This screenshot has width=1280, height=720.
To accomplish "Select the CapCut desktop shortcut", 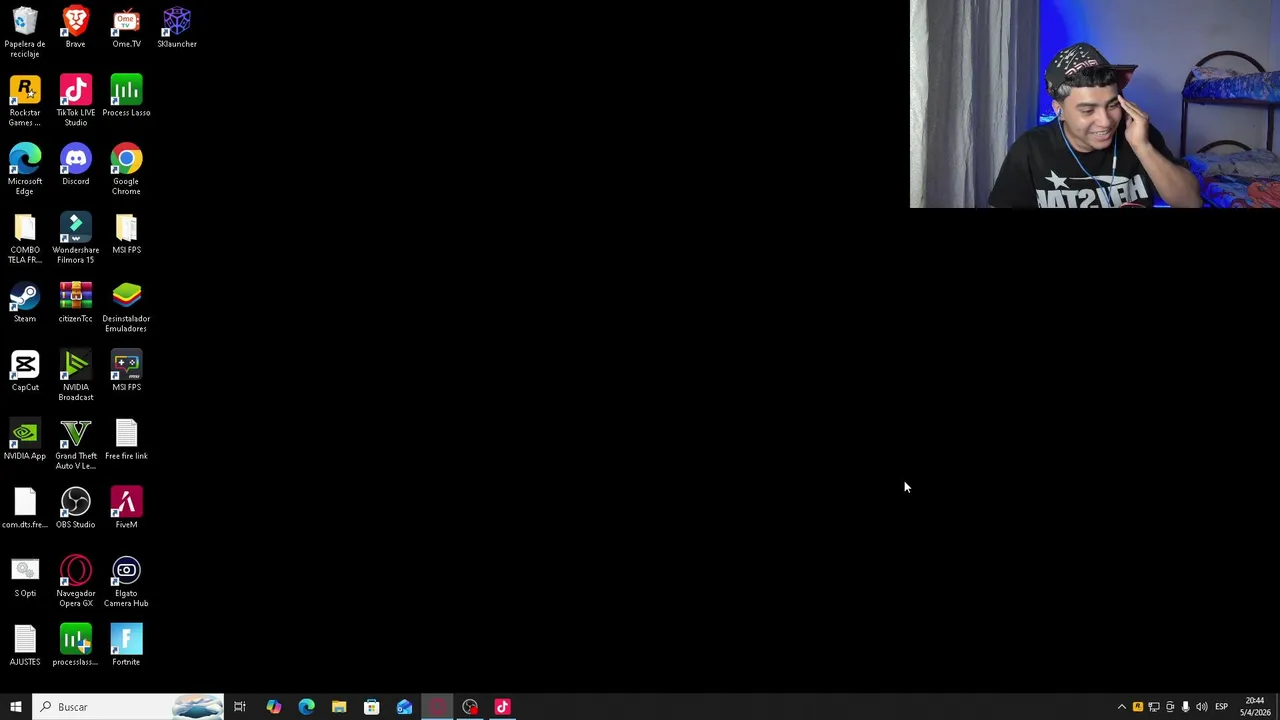I will click(25, 371).
